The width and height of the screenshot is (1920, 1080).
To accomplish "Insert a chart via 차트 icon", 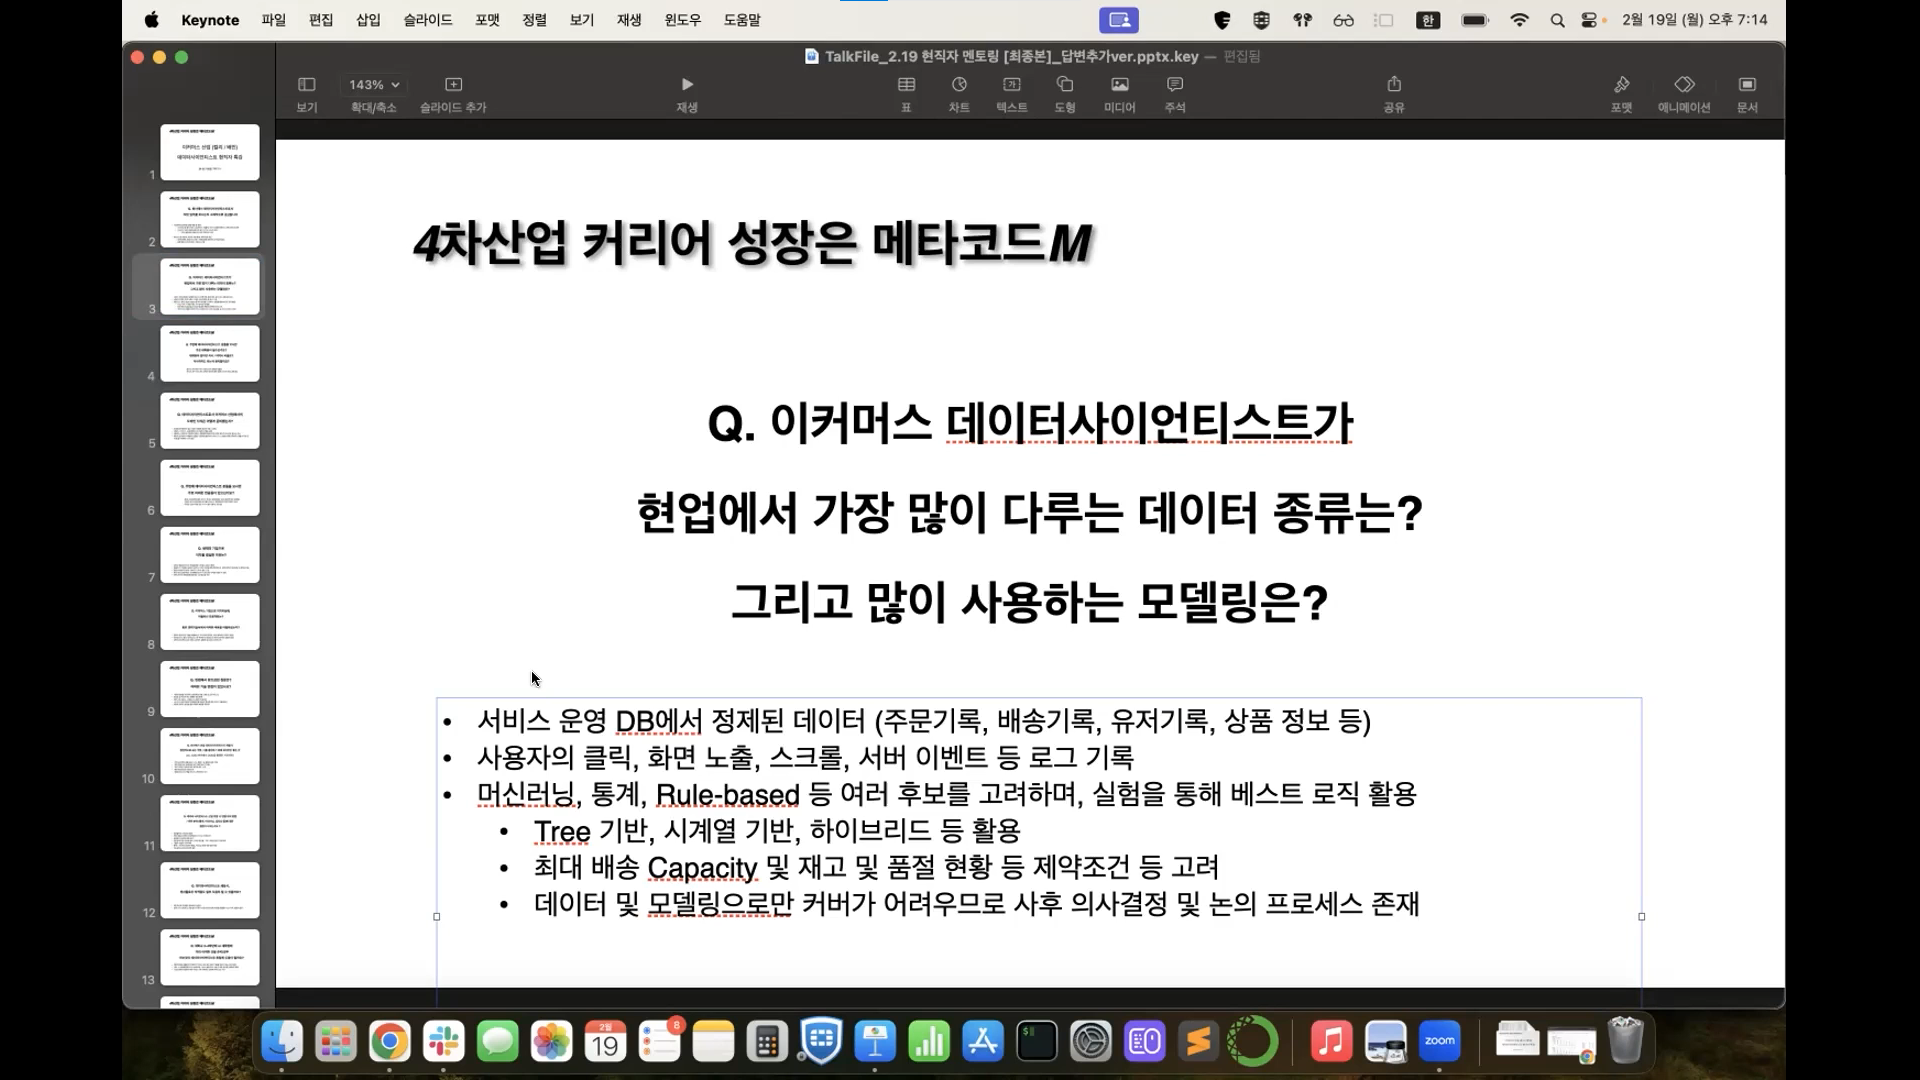I will [x=959, y=85].
